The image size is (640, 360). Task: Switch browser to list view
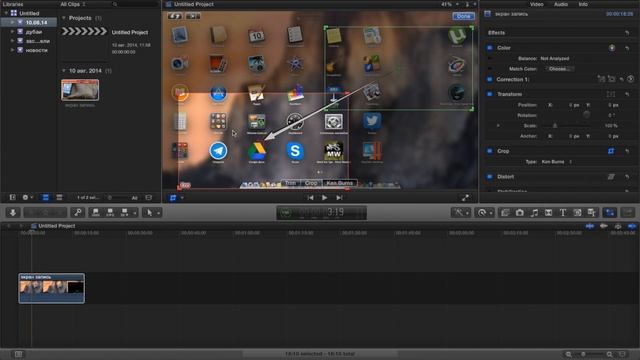[x=59, y=198]
